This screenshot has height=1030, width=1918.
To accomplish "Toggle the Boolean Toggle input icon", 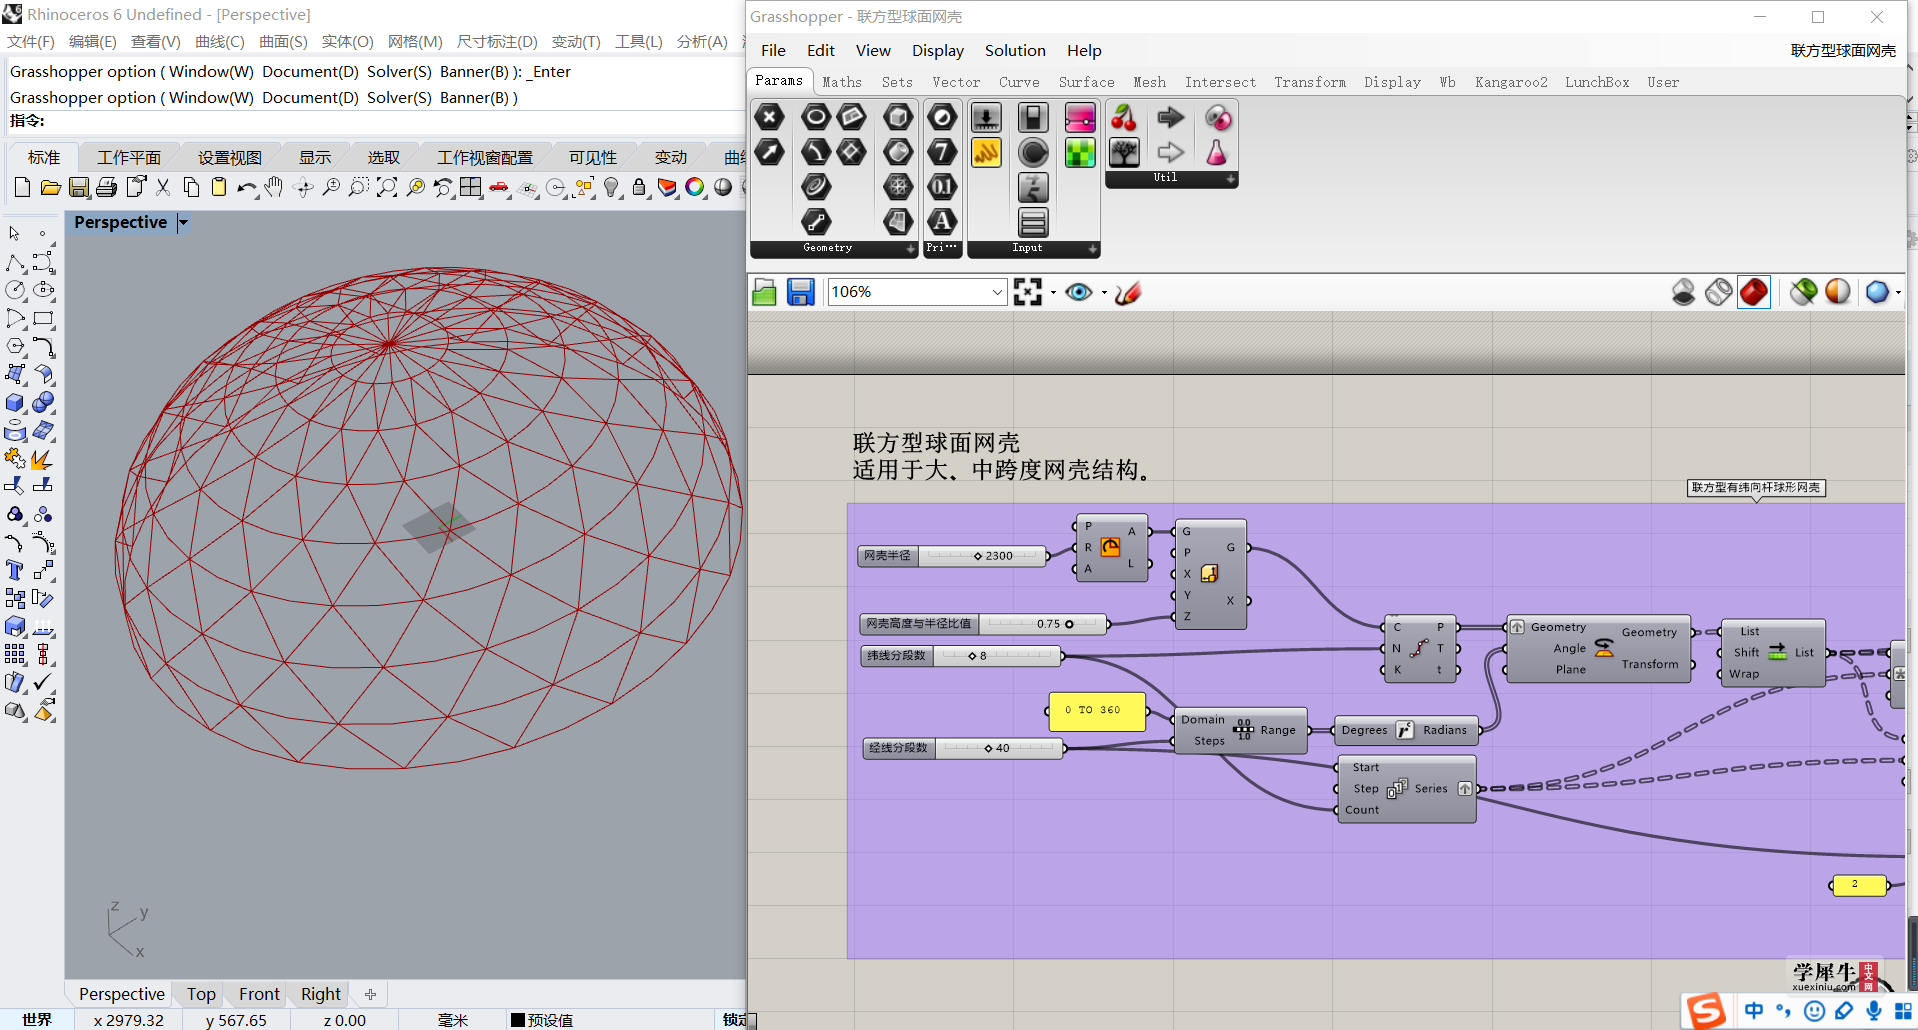I will tap(1033, 117).
